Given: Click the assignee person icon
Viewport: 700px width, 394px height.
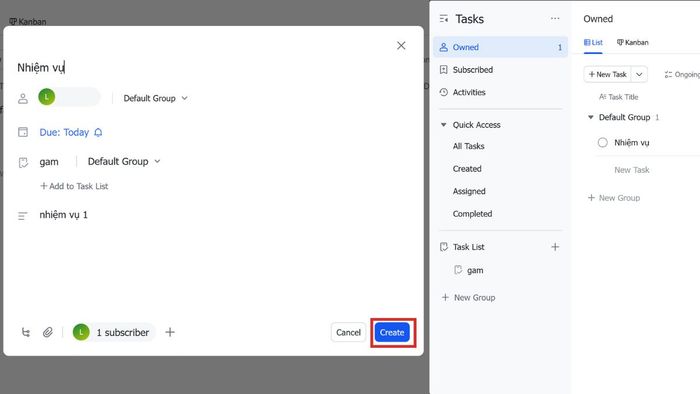Looking at the screenshot, I should click(23, 98).
